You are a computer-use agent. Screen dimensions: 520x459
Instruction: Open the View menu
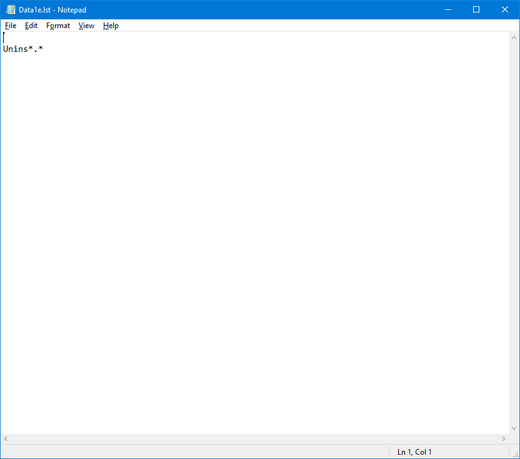coord(86,26)
